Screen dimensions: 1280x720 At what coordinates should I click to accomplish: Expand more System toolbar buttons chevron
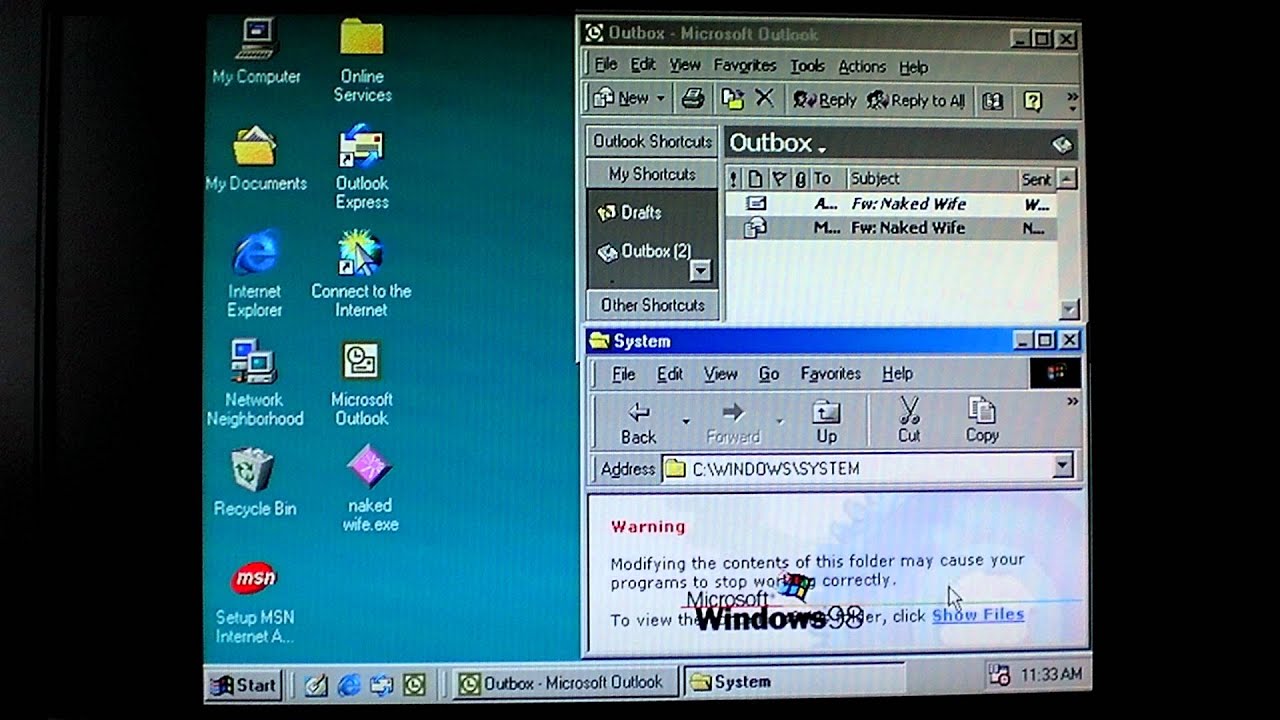point(1072,402)
